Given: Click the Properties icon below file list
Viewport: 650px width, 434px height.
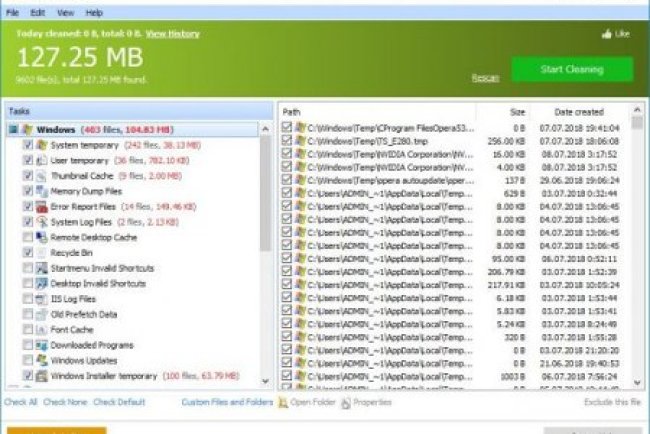Looking at the screenshot, I should coord(346,402).
